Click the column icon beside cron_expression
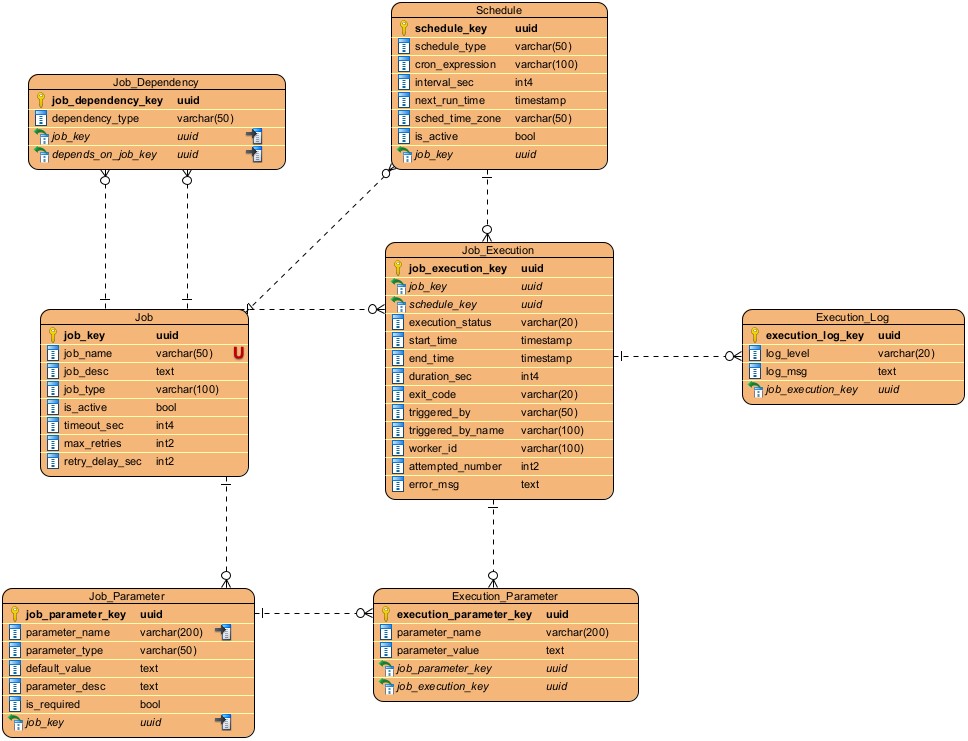This screenshot has height=741, width=968. 404,65
